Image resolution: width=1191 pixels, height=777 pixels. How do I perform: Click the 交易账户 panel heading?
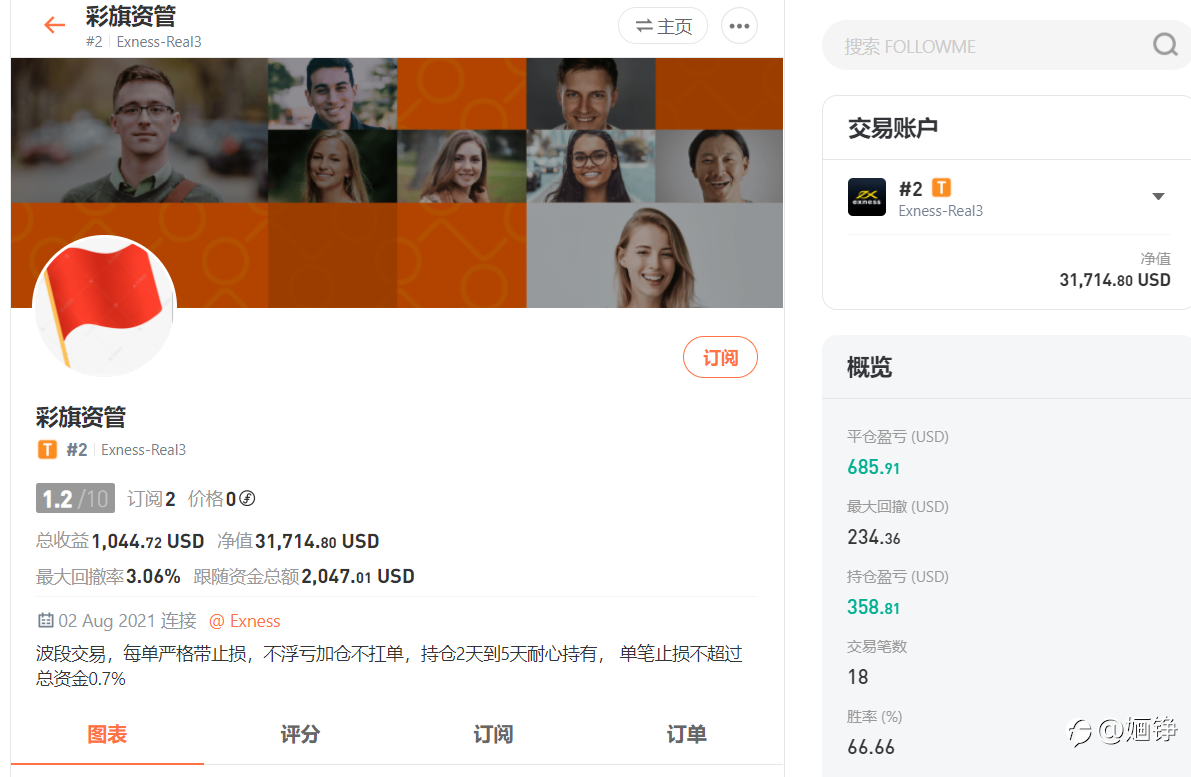pos(892,128)
